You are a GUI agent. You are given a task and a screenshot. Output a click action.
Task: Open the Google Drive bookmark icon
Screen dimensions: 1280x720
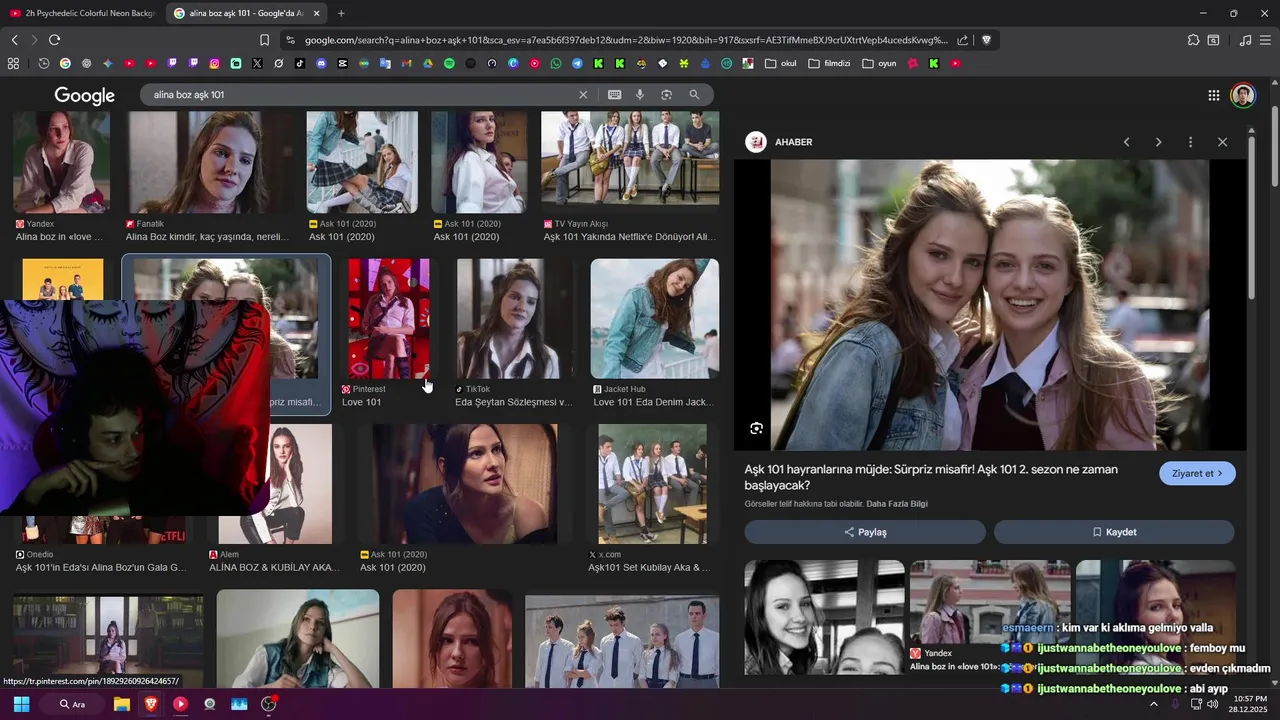pyautogui.click(x=428, y=63)
